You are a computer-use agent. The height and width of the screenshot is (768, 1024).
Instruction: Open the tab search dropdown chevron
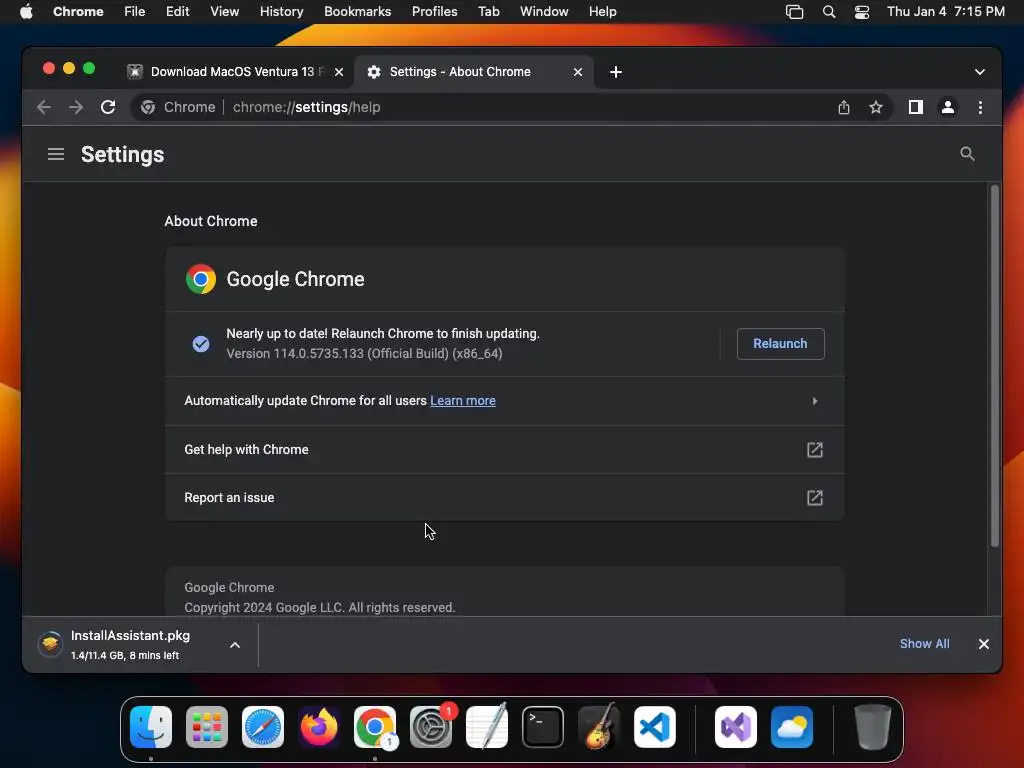980,72
